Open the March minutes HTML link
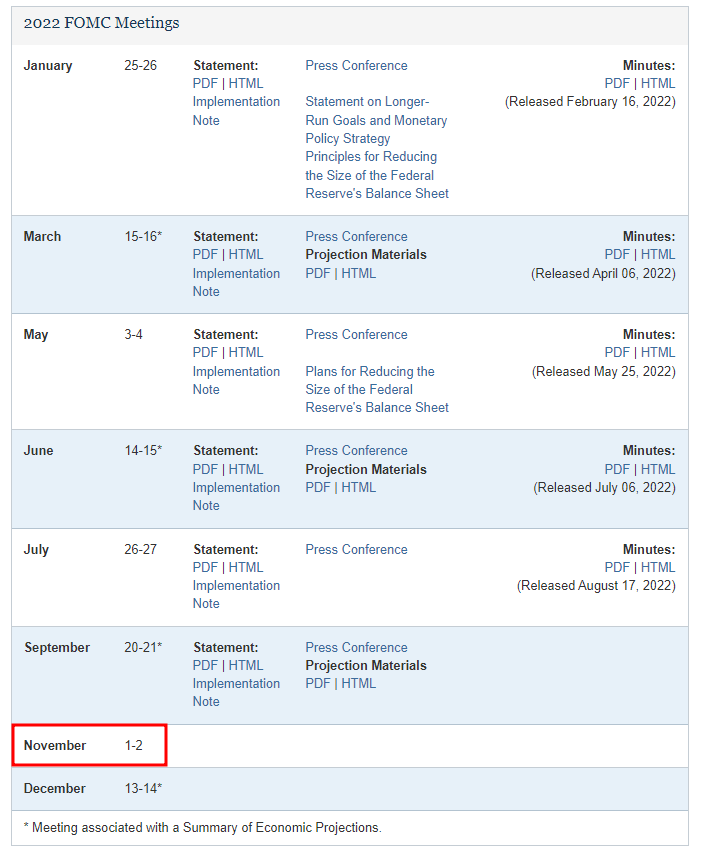The image size is (701, 853). click(658, 255)
